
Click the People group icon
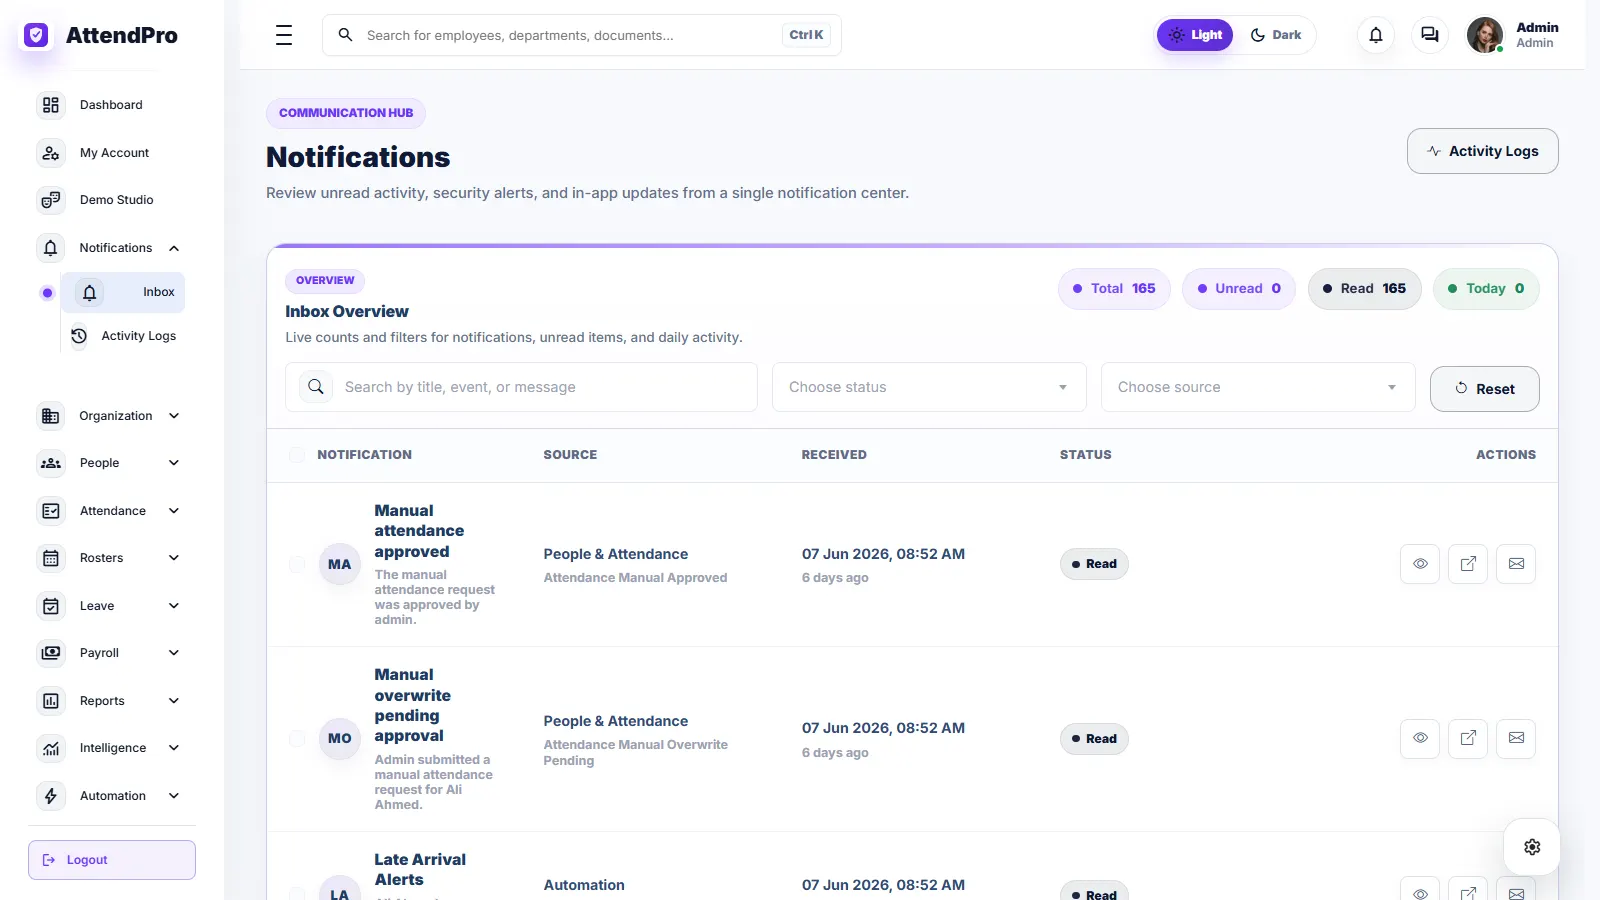(51, 463)
